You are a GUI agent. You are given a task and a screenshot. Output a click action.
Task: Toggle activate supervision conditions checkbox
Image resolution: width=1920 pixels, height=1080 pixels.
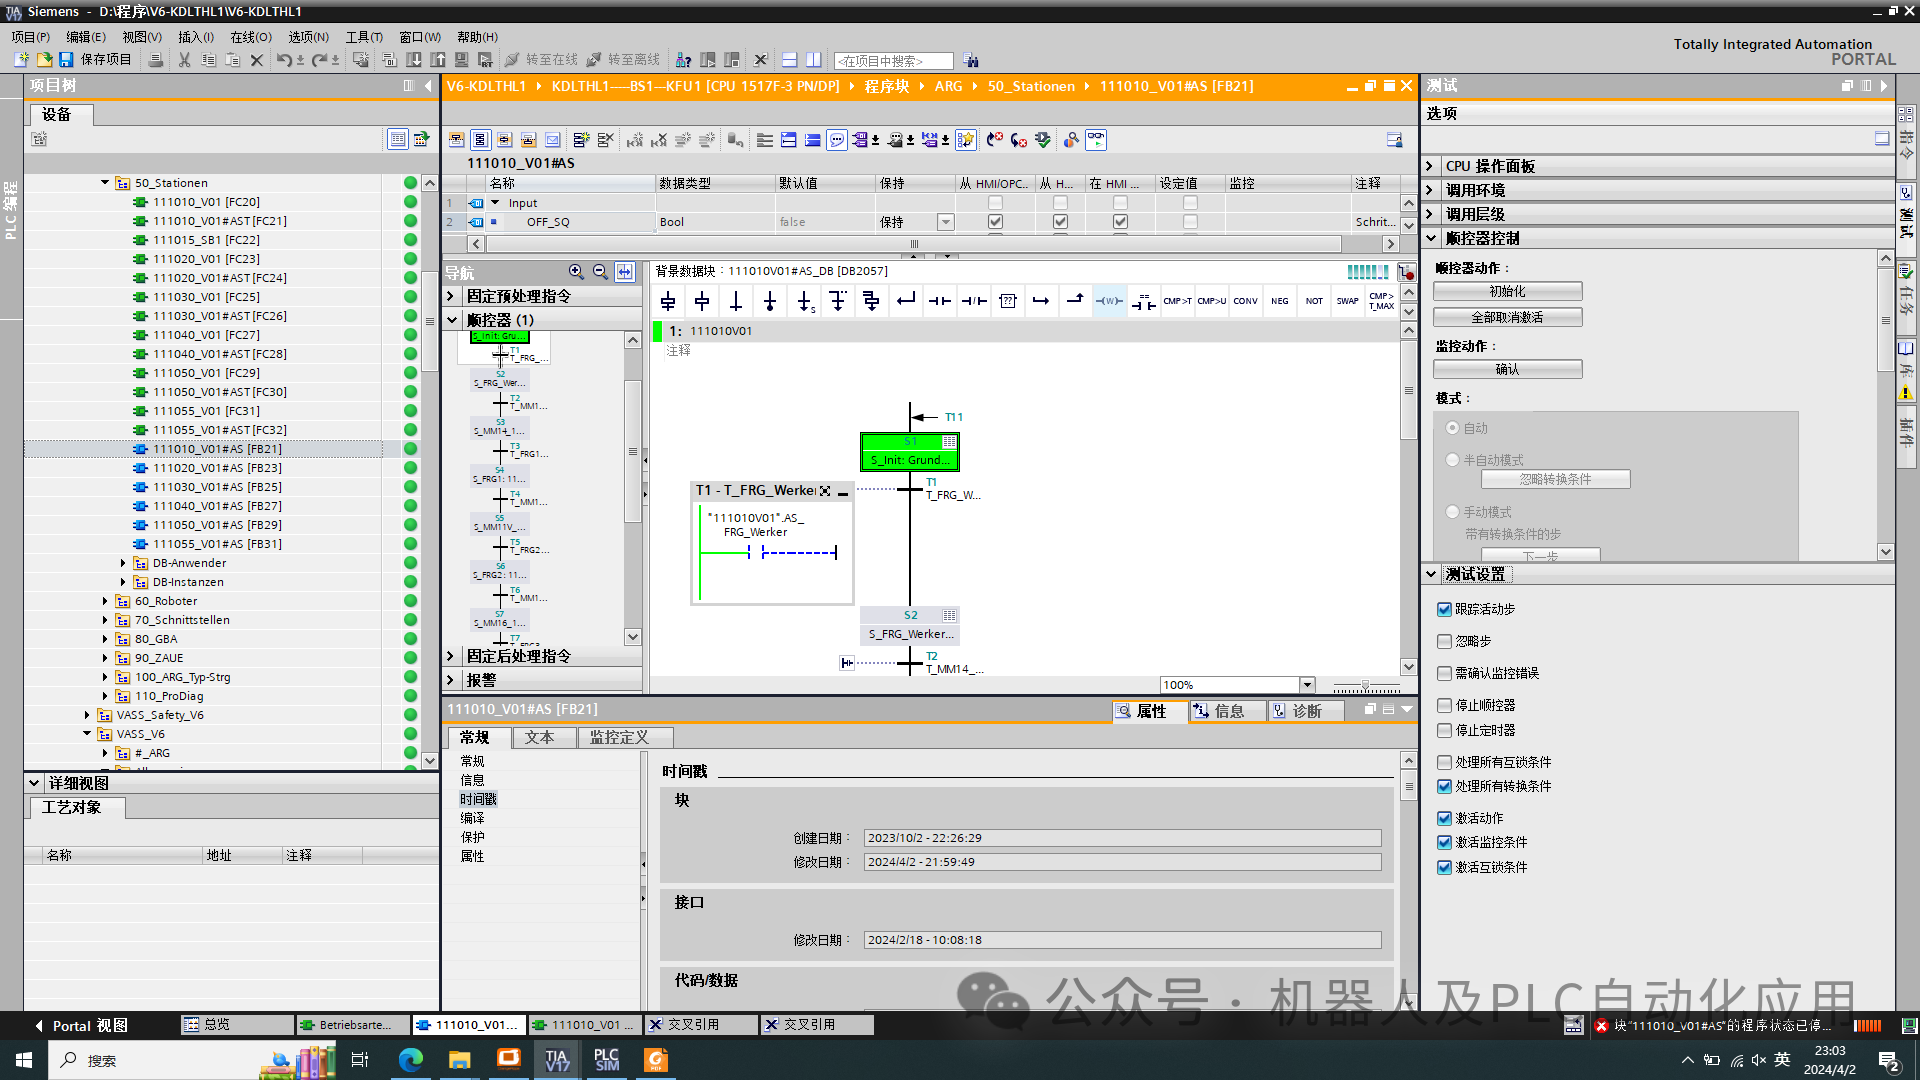(1444, 842)
